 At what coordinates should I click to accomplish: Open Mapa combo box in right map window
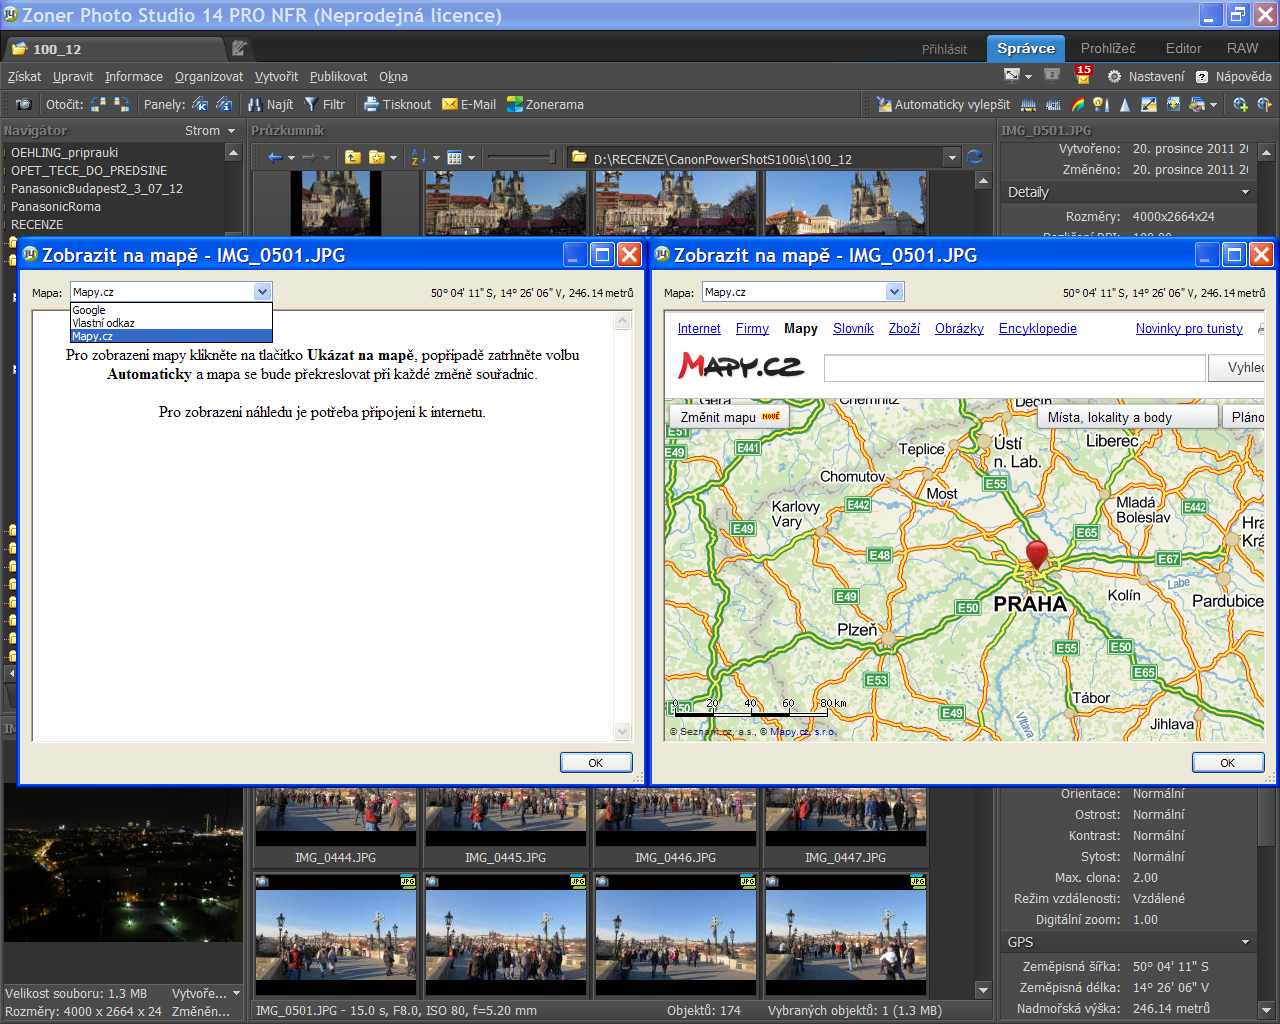point(803,292)
